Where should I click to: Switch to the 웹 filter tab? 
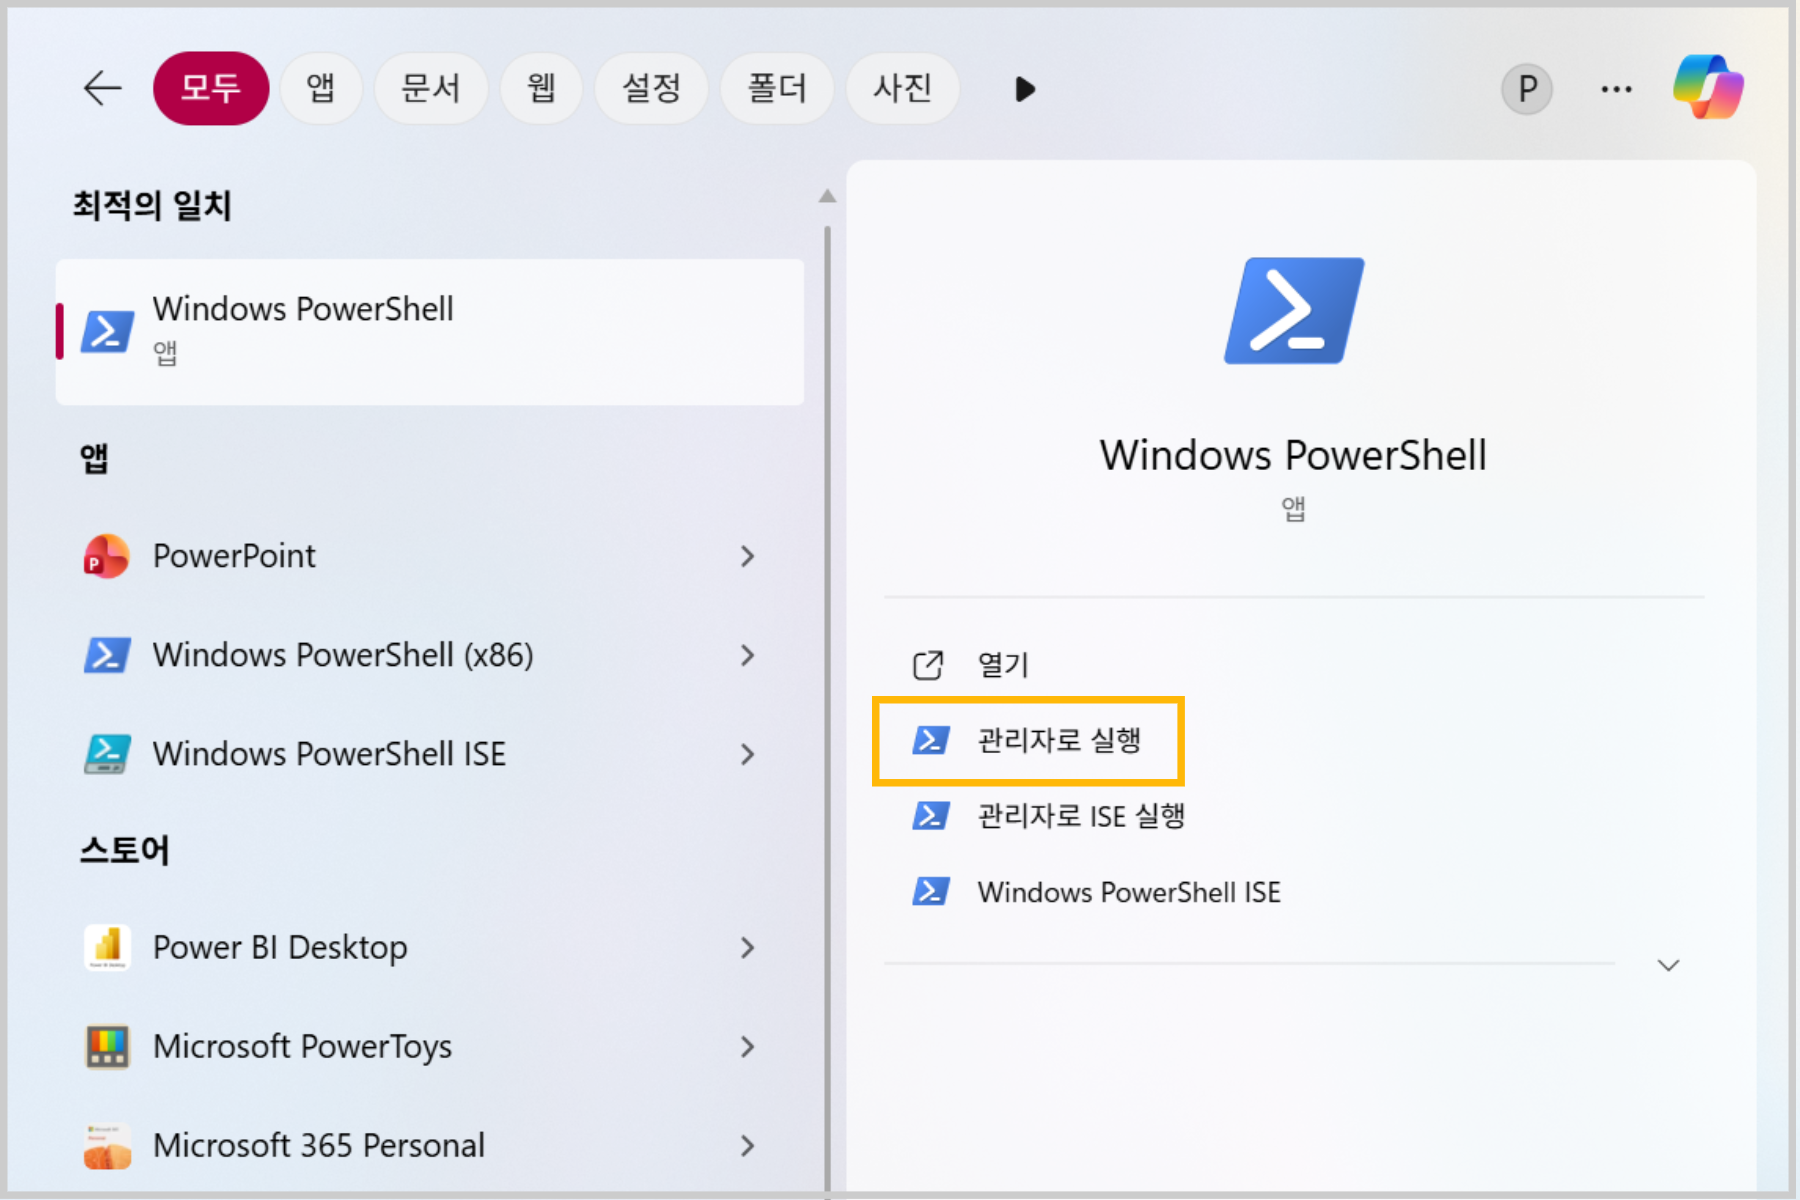[541, 88]
